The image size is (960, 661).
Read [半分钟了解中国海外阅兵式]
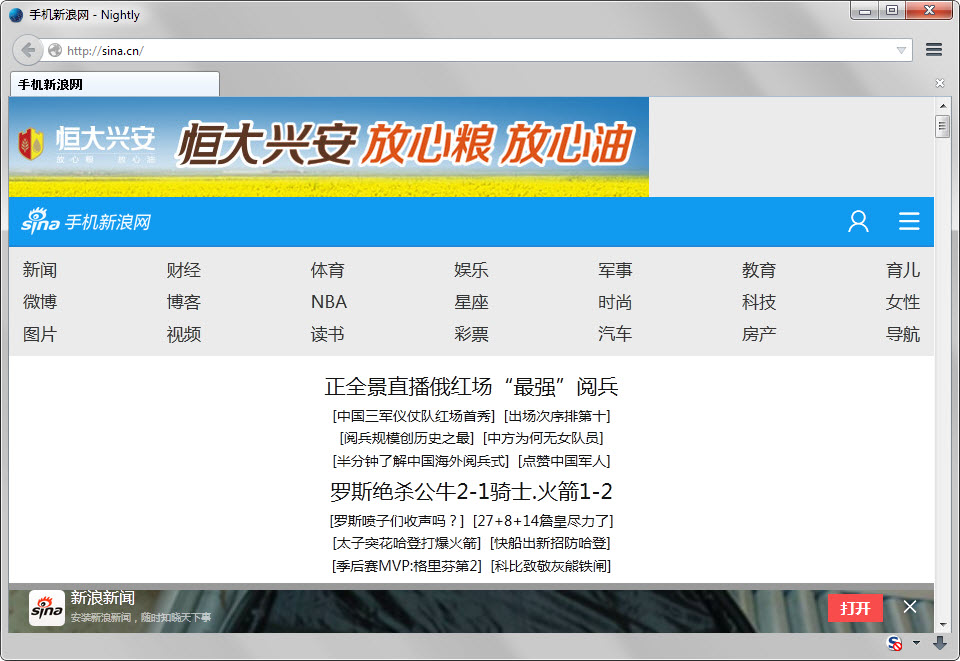tap(421, 461)
